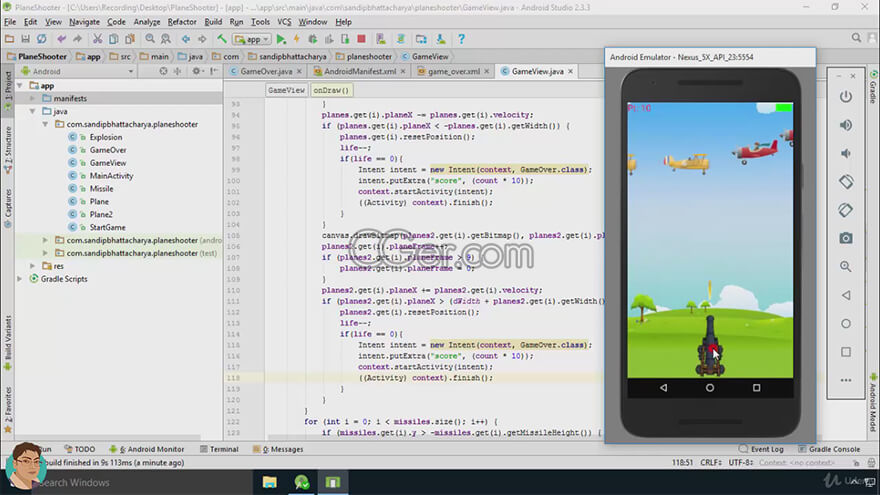Open the Event Log button

(761, 449)
